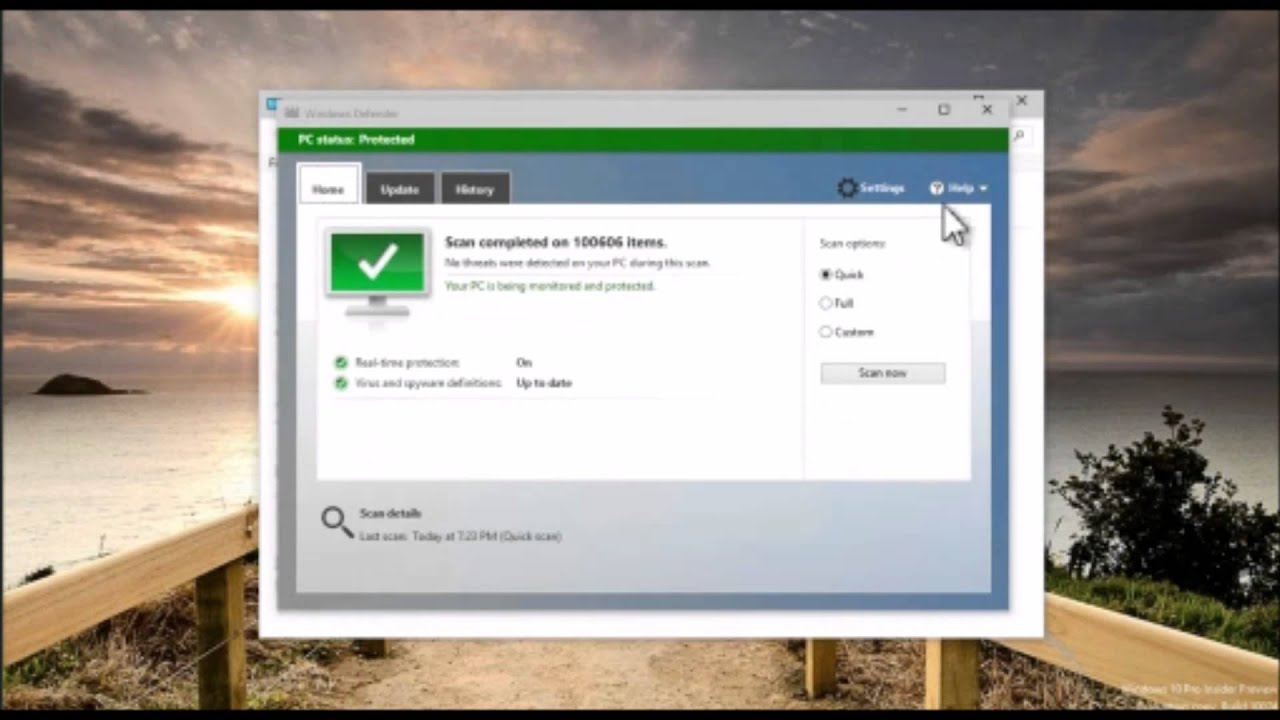1280x720 pixels.
Task: Switch to the Update tab
Action: (x=399, y=188)
